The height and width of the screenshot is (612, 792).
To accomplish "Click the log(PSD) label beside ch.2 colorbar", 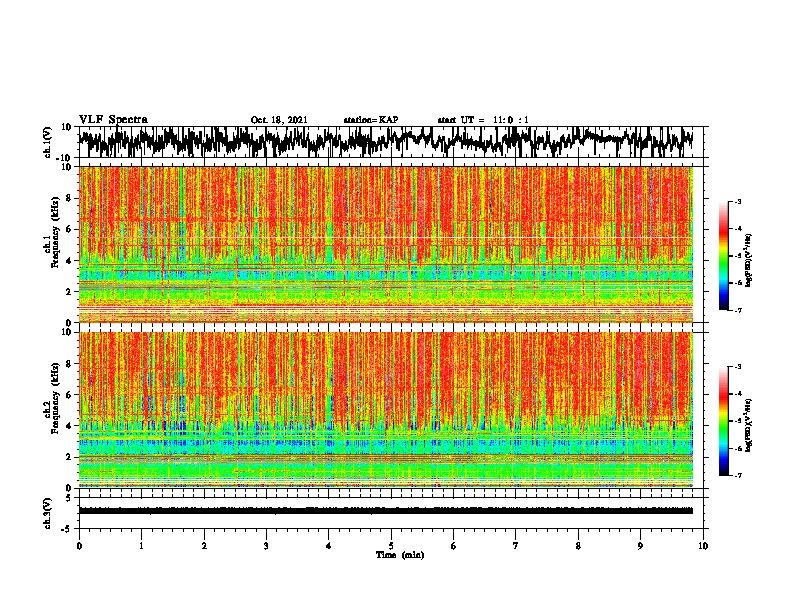I will tap(749, 425).
